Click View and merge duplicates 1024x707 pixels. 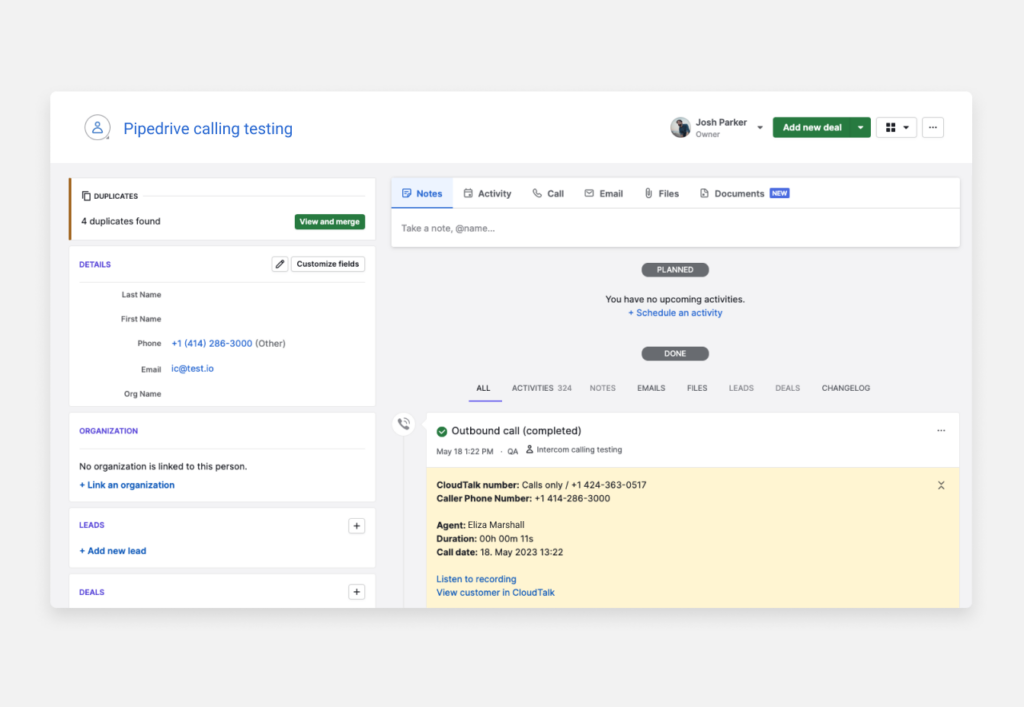[x=329, y=222]
